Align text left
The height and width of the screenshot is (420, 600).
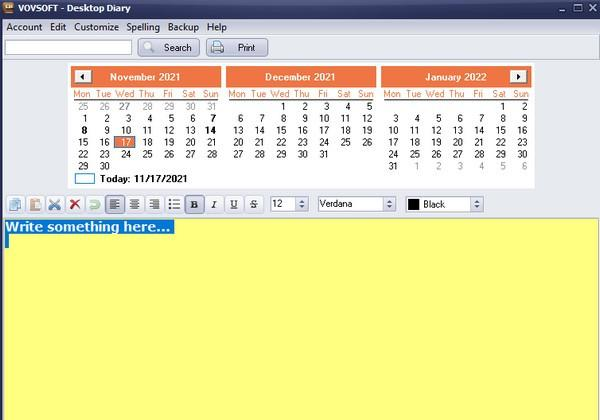115,204
